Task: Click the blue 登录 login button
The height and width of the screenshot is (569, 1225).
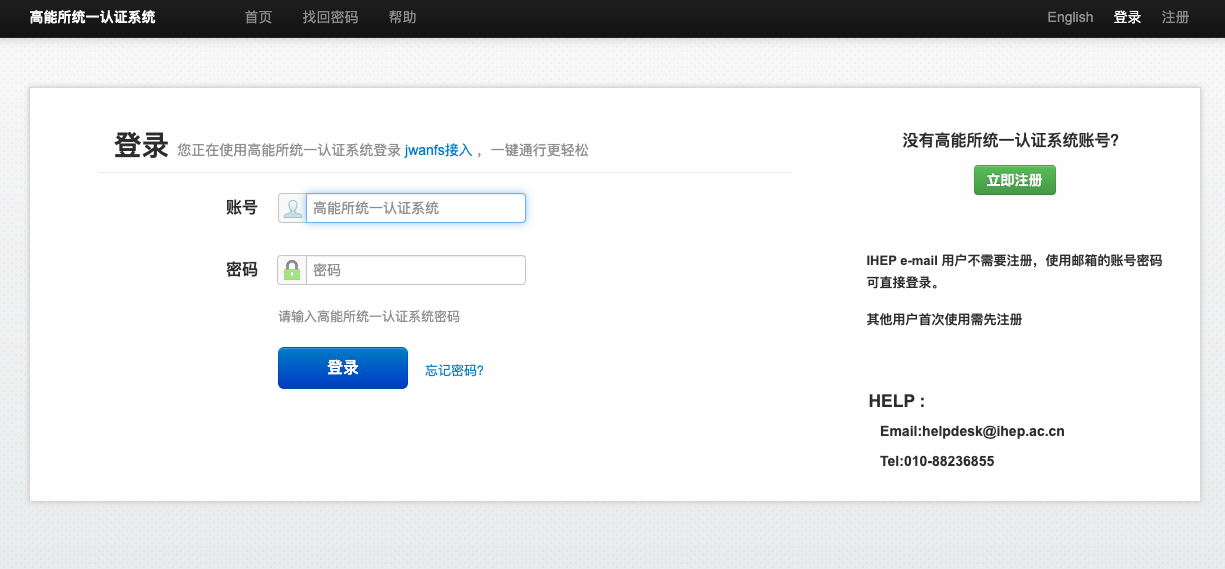Action: coord(343,368)
